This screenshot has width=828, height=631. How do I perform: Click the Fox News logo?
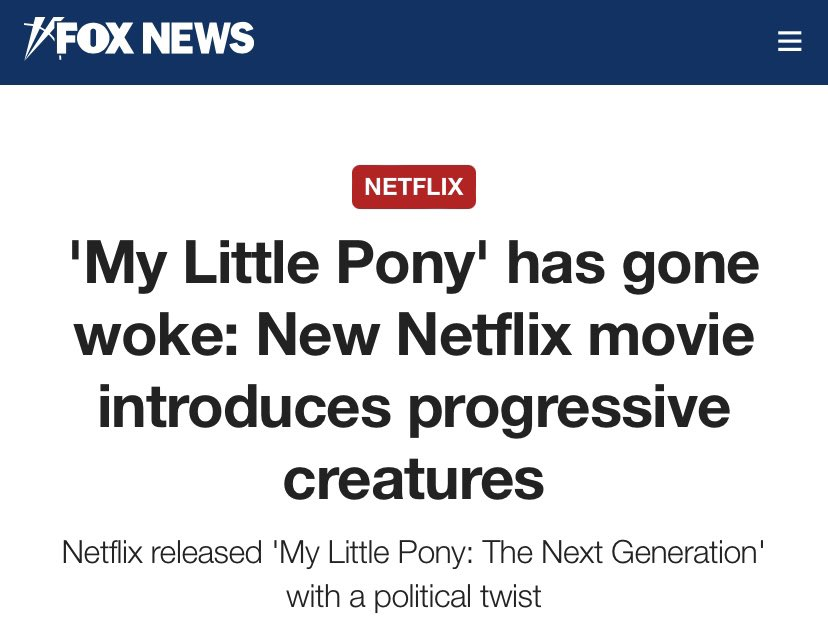click(140, 41)
